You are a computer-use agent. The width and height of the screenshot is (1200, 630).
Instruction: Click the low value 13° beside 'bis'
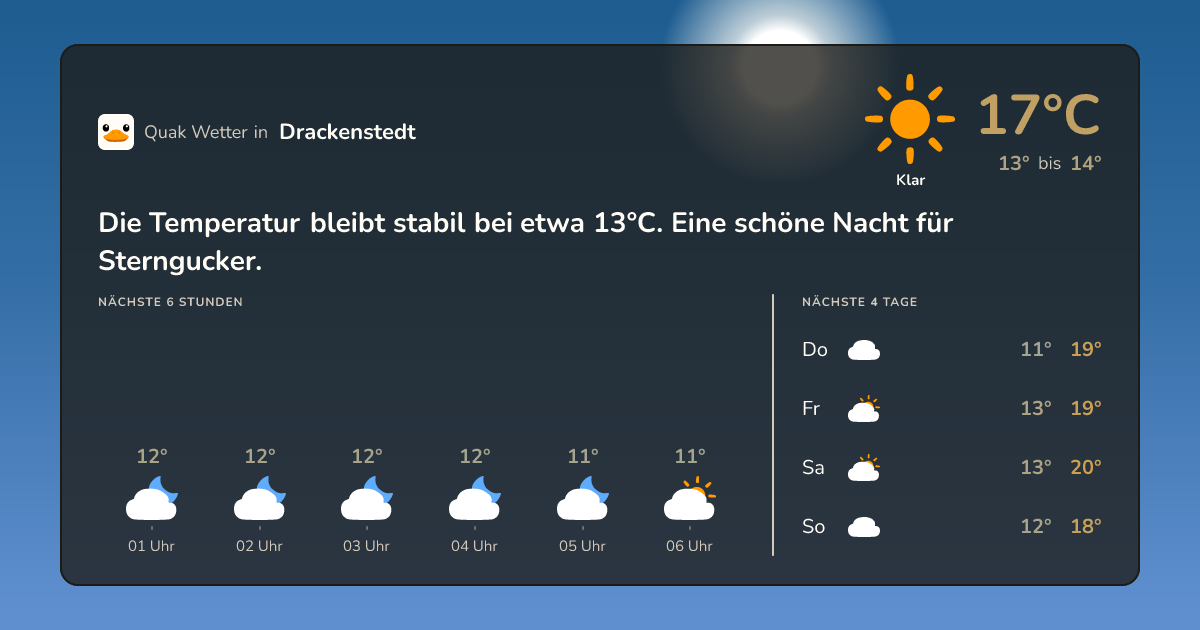click(x=1014, y=163)
